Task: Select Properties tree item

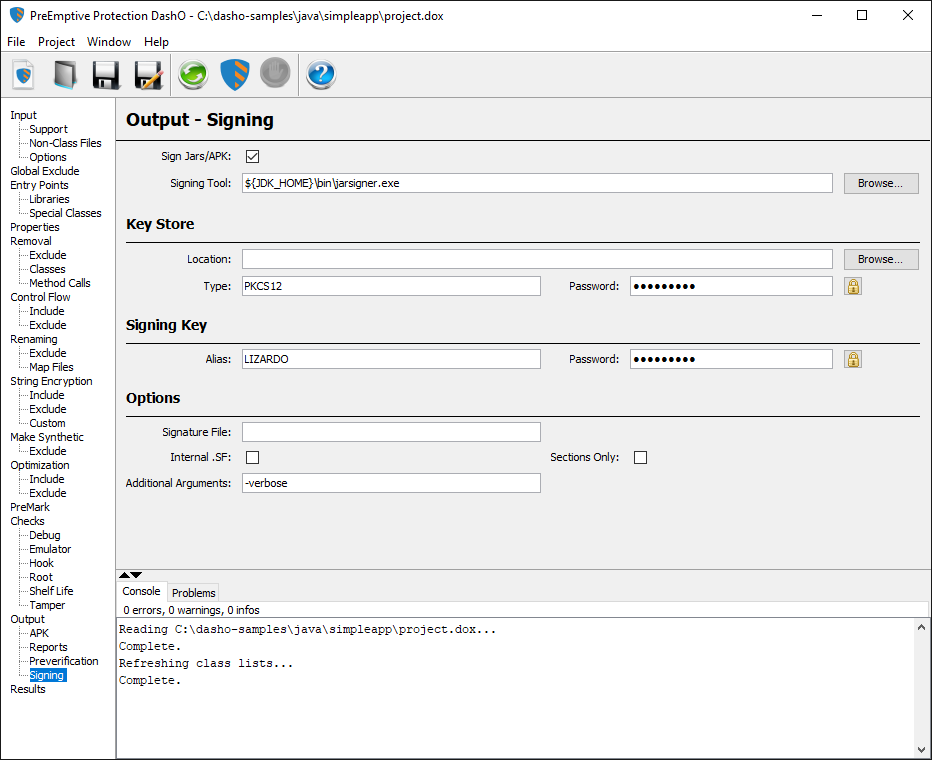Action: pos(34,227)
